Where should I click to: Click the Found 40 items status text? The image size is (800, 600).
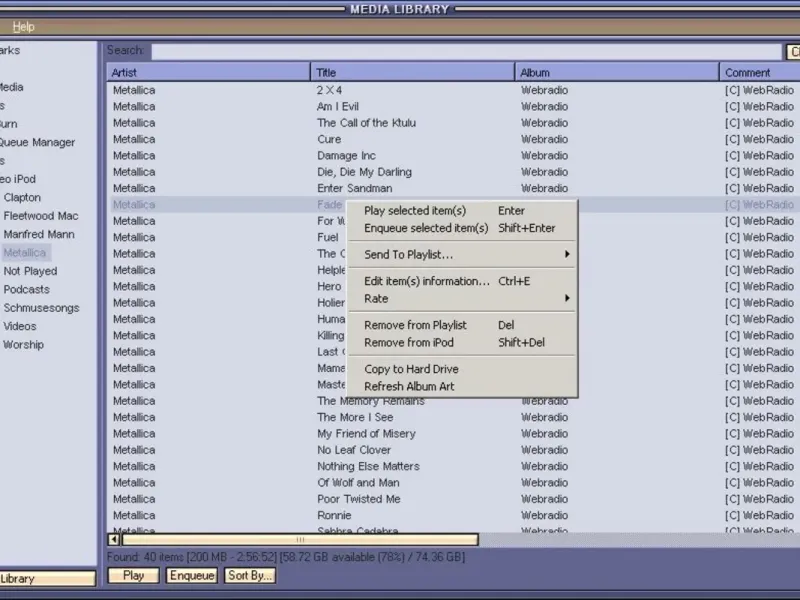point(286,557)
